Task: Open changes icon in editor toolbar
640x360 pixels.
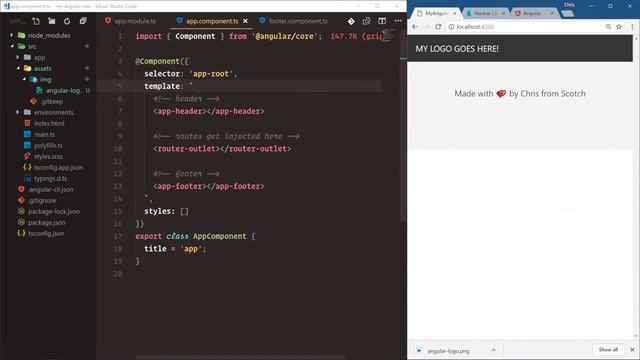Action: point(351,21)
